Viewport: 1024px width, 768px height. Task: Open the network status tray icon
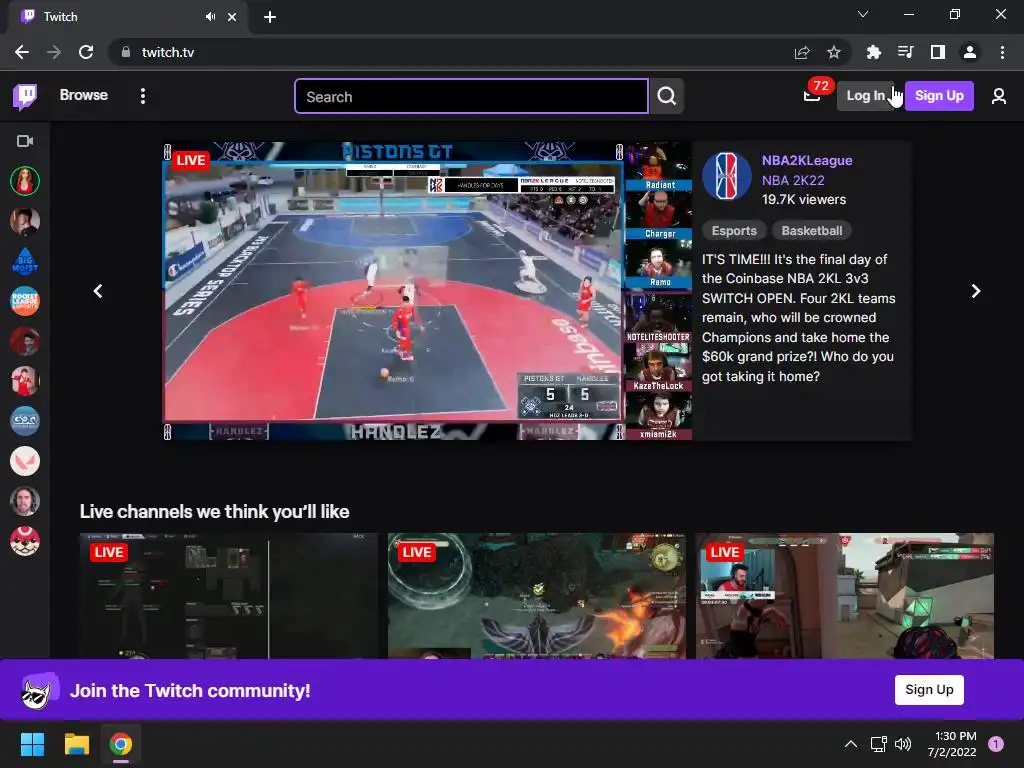point(878,744)
